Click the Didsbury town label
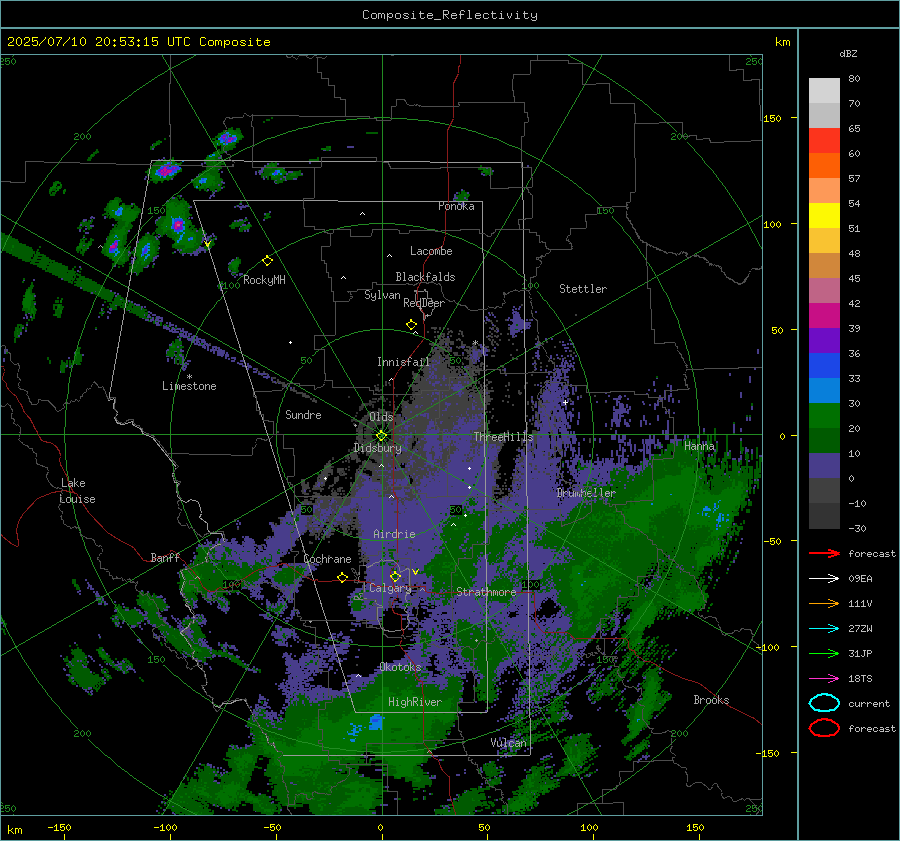 [x=378, y=448]
